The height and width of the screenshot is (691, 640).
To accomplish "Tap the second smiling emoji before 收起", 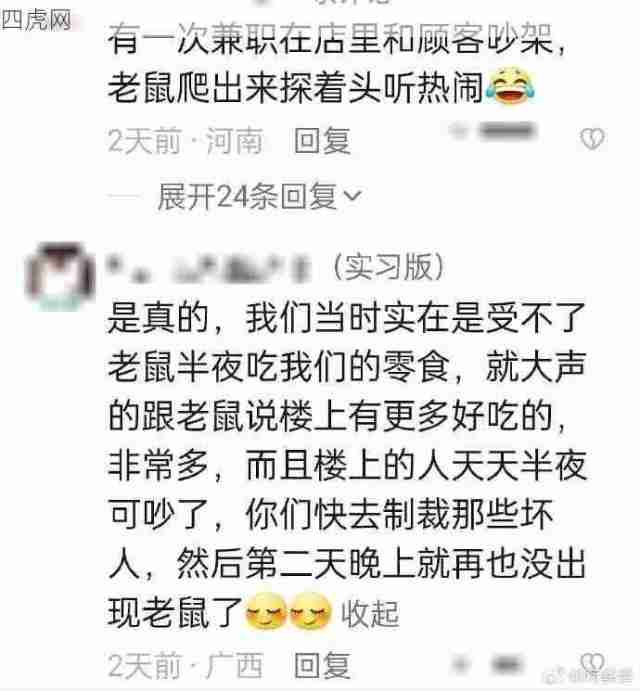I will click(310, 611).
